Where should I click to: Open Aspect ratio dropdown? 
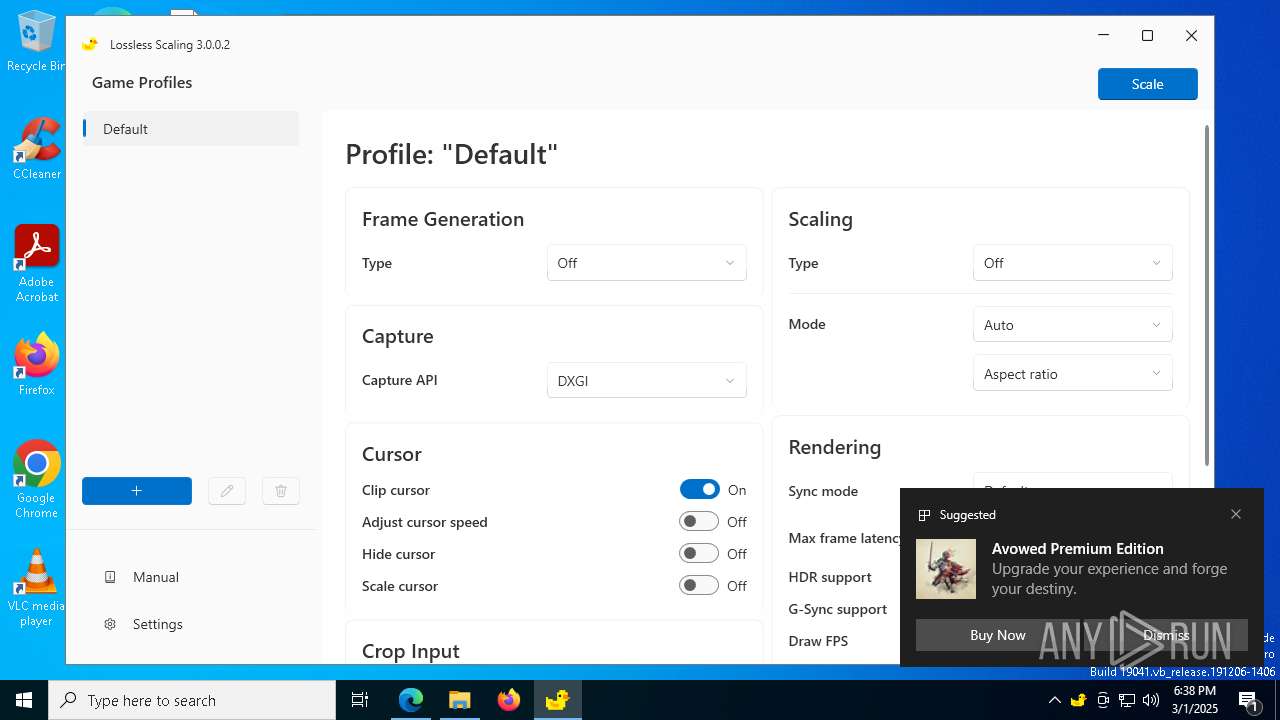point(1072,374)
